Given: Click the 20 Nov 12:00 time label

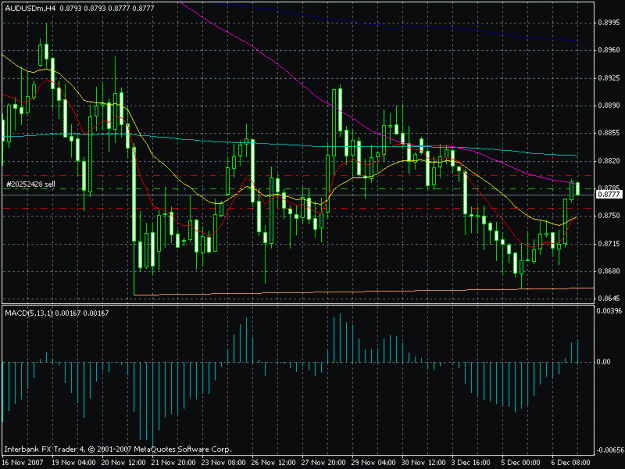Looking at the screenshot, I should (123, 463).
